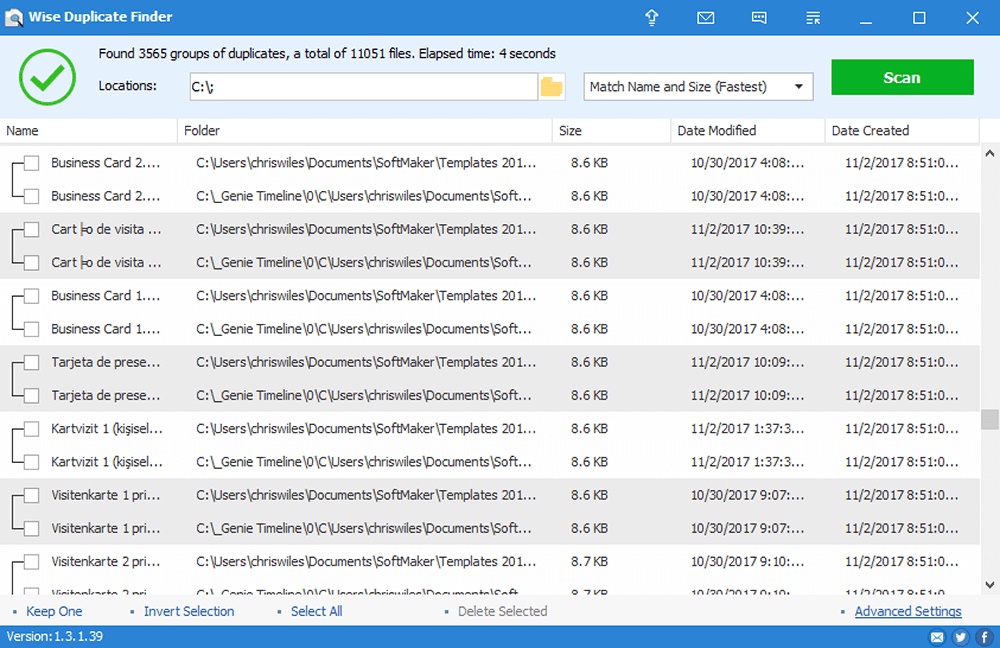Click the '10/30/2017 9:10' date of Visitenkarte 2

pyautogui.click(x=747, y=562)
